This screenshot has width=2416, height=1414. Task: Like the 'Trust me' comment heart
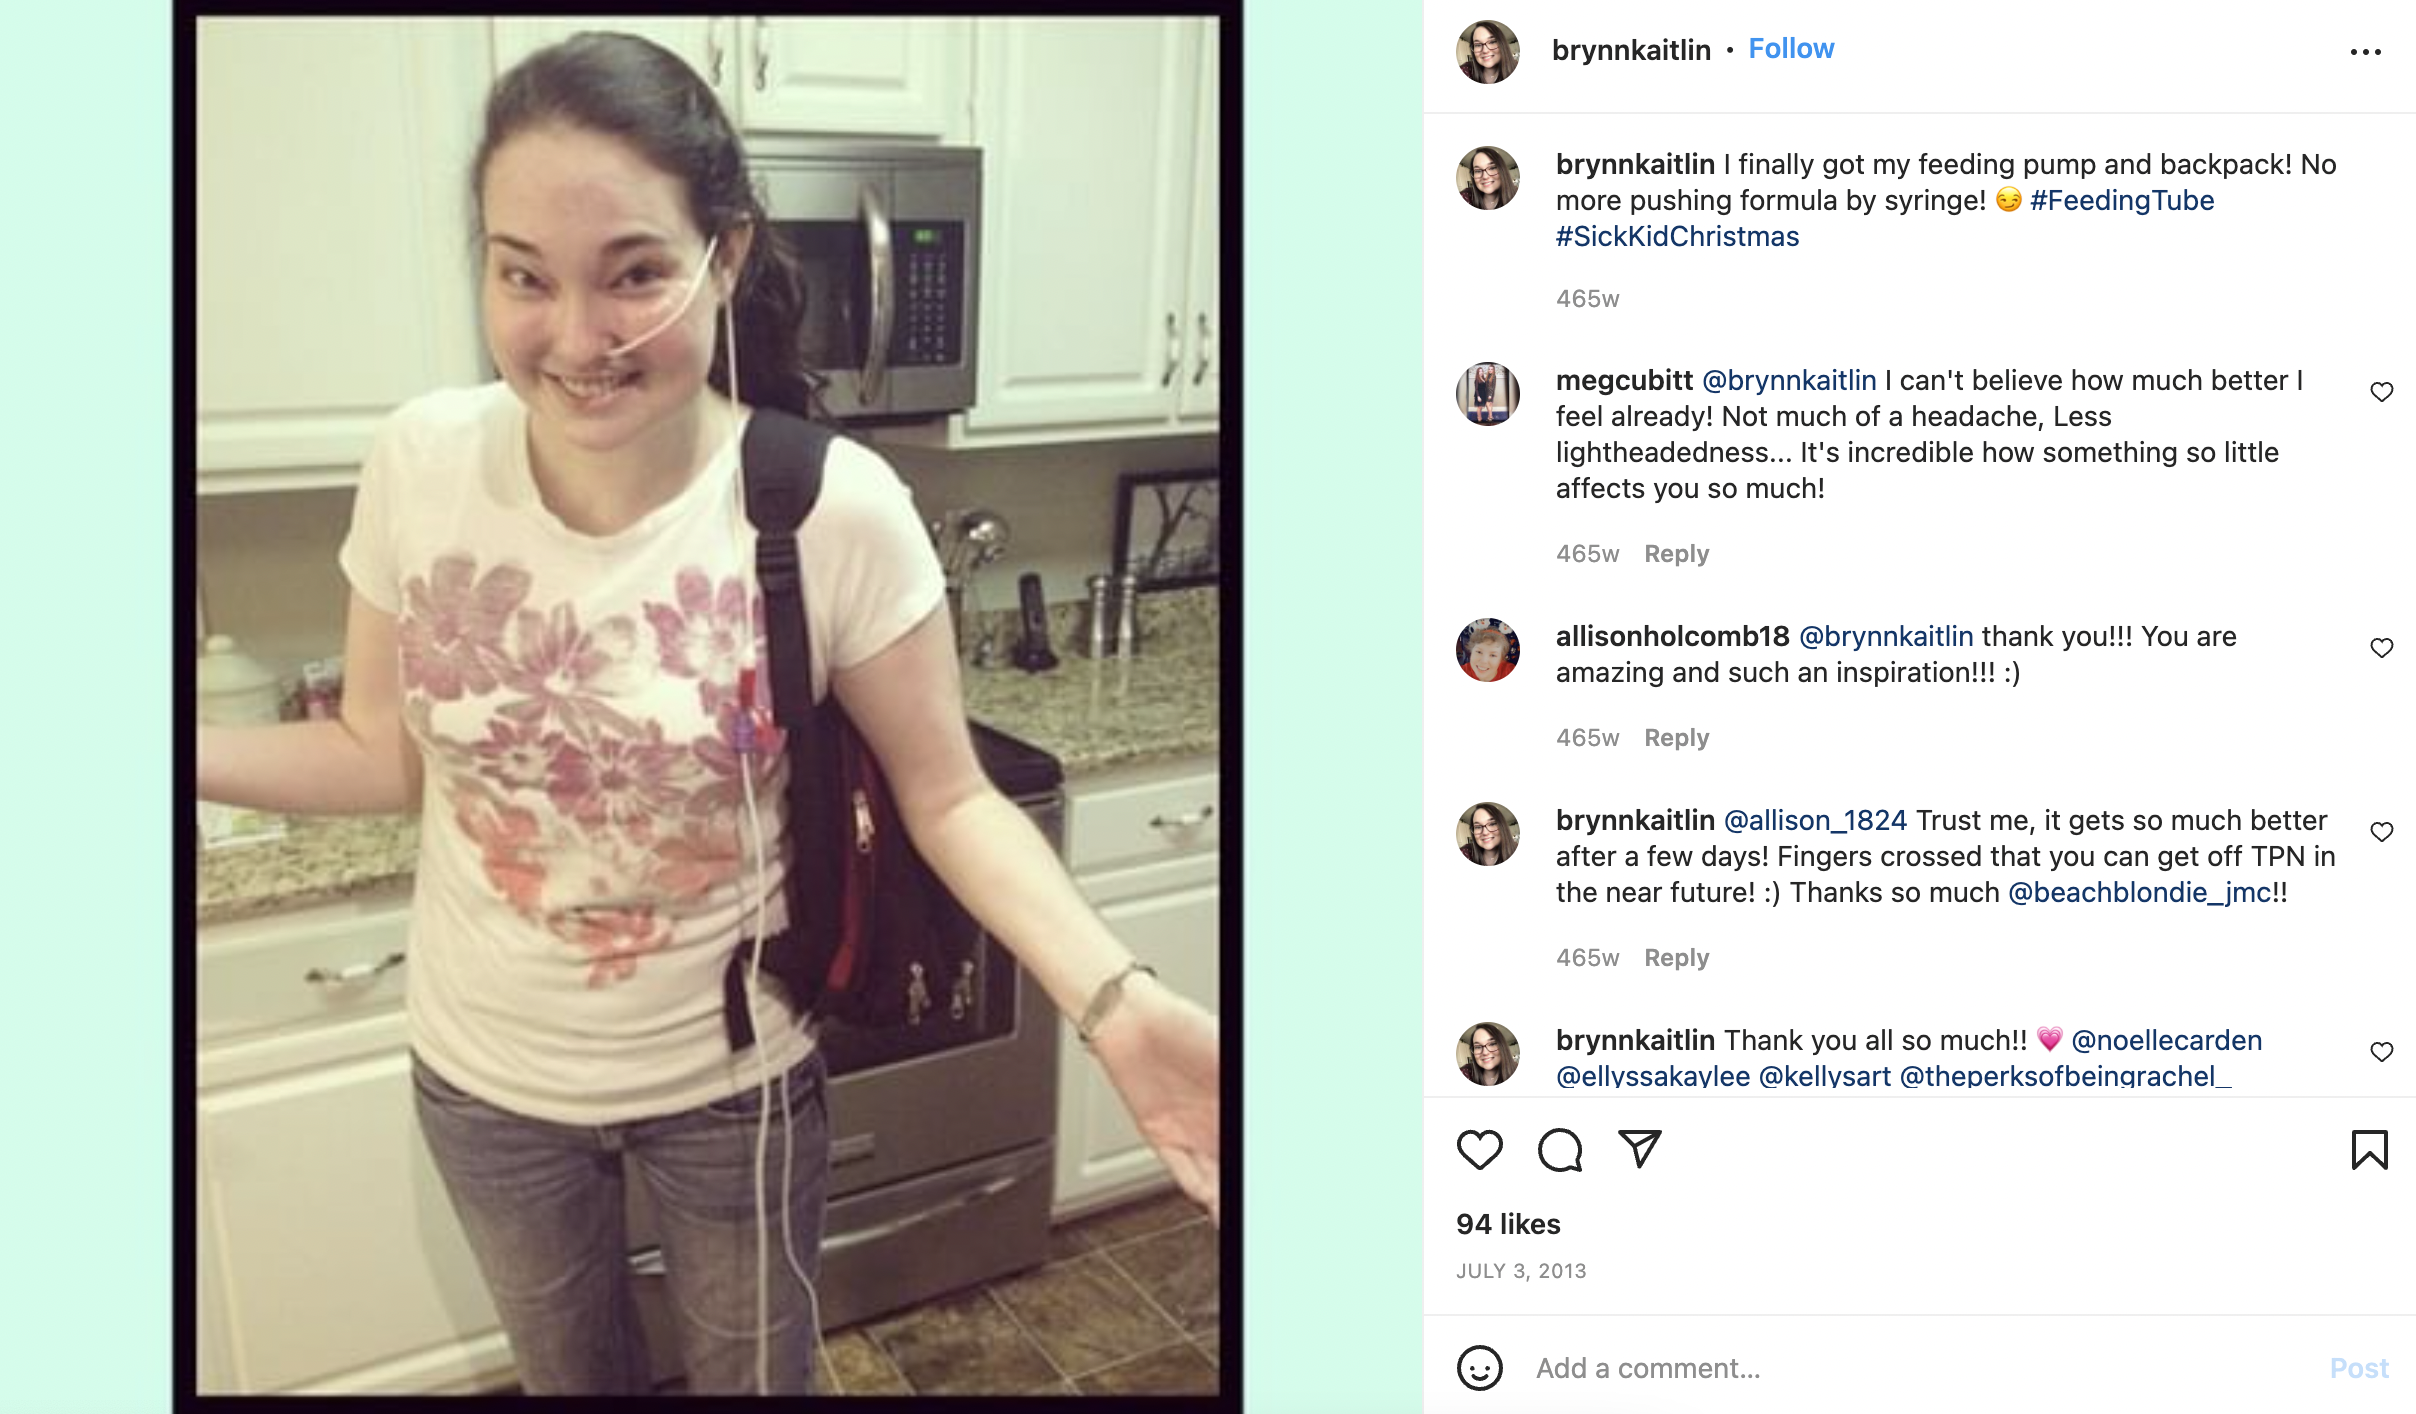(2382, 832)
